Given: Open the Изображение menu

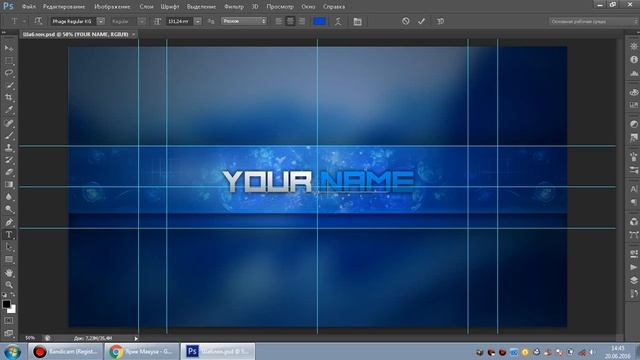Looking at the screenshot, I should tap(112, 7).
